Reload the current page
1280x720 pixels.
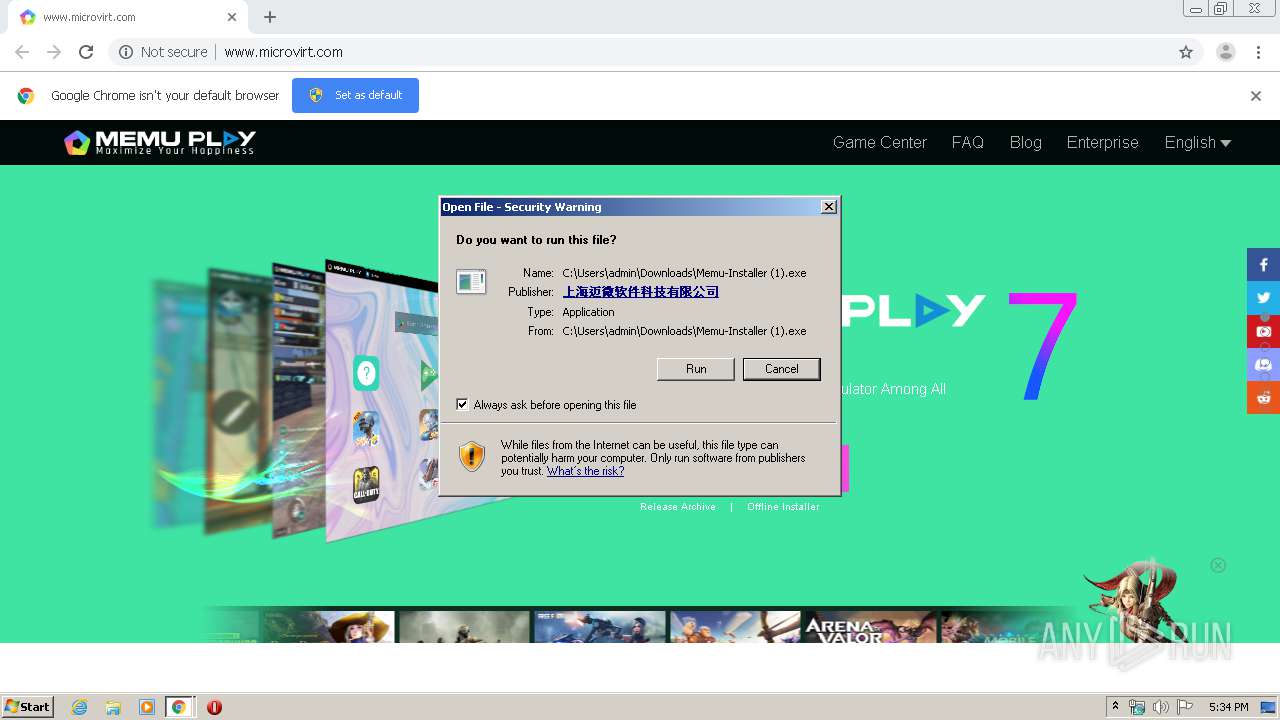click(x=86, y=52)
